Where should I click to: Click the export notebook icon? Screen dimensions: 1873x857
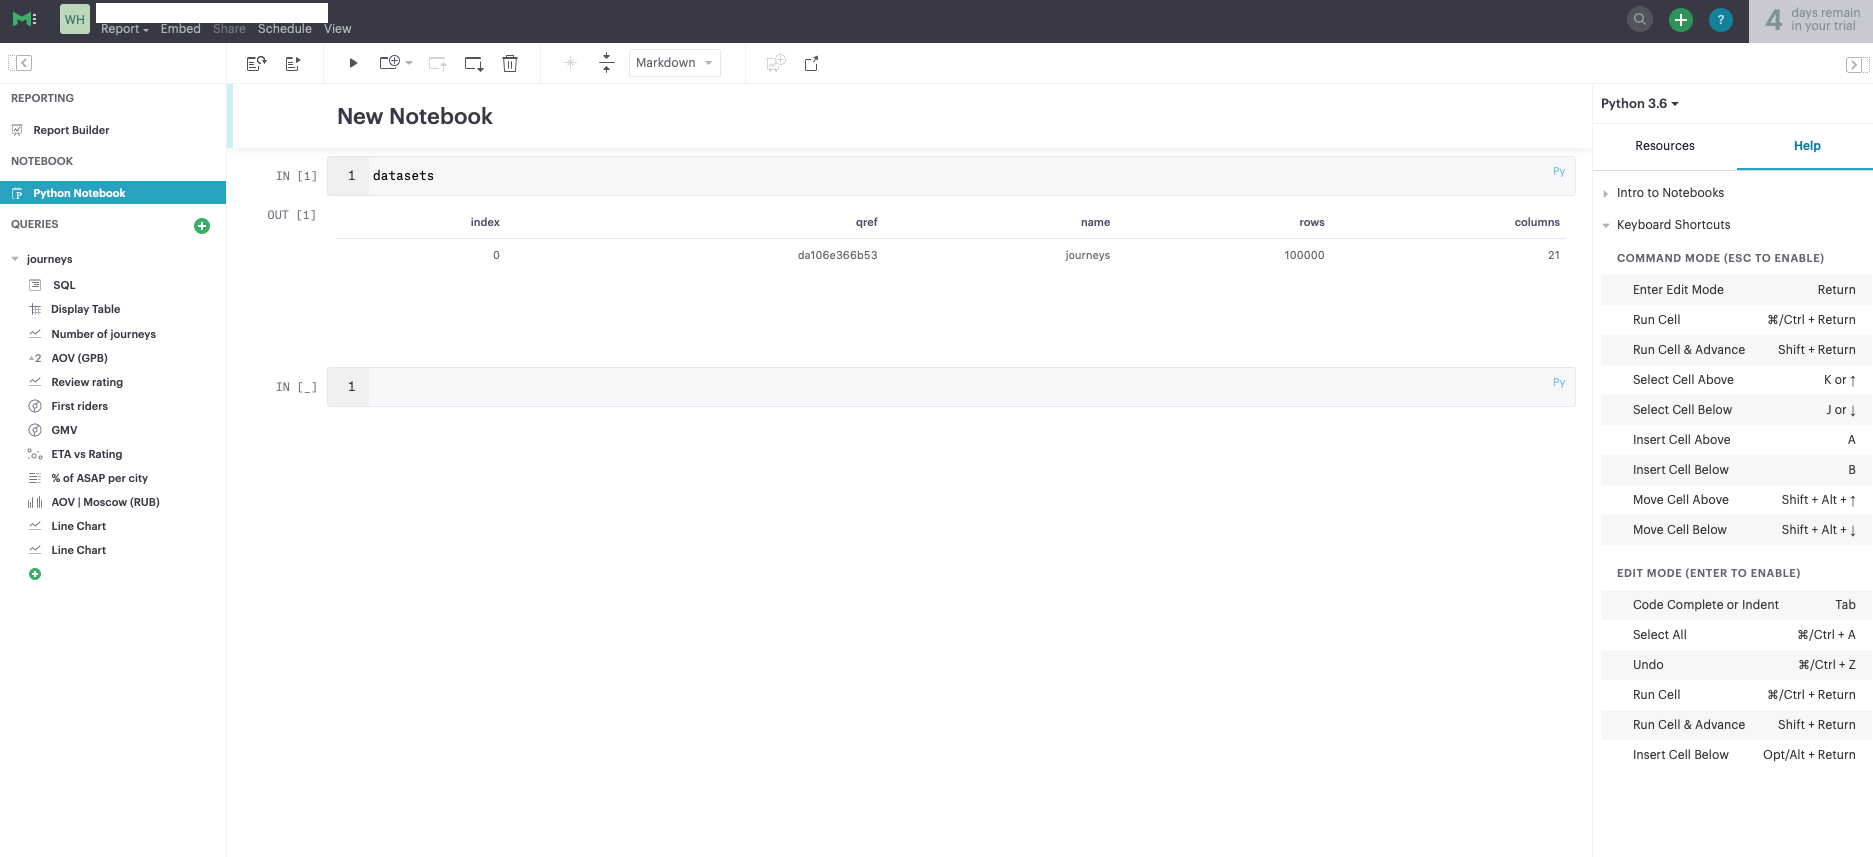click(x=812, y=63)
